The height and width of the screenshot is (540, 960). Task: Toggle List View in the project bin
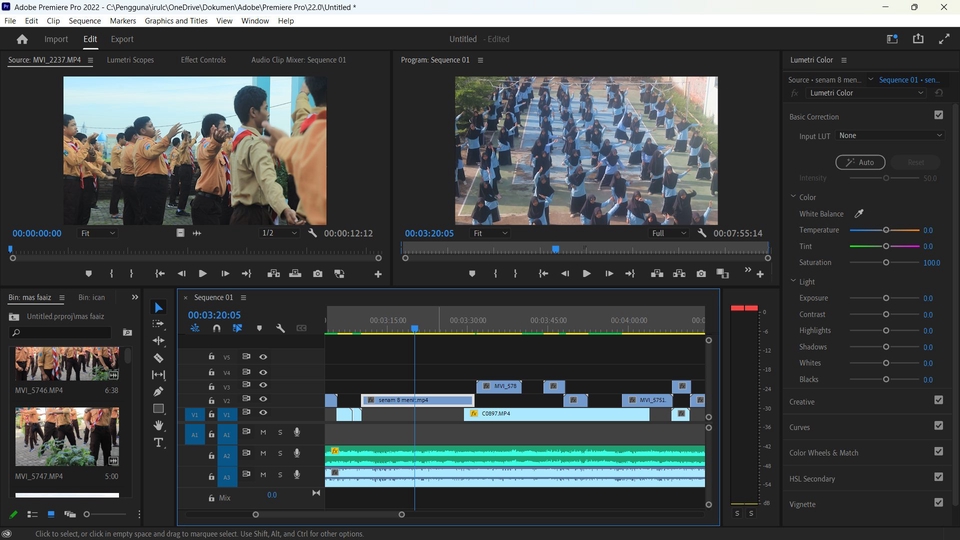pos(32,514)
